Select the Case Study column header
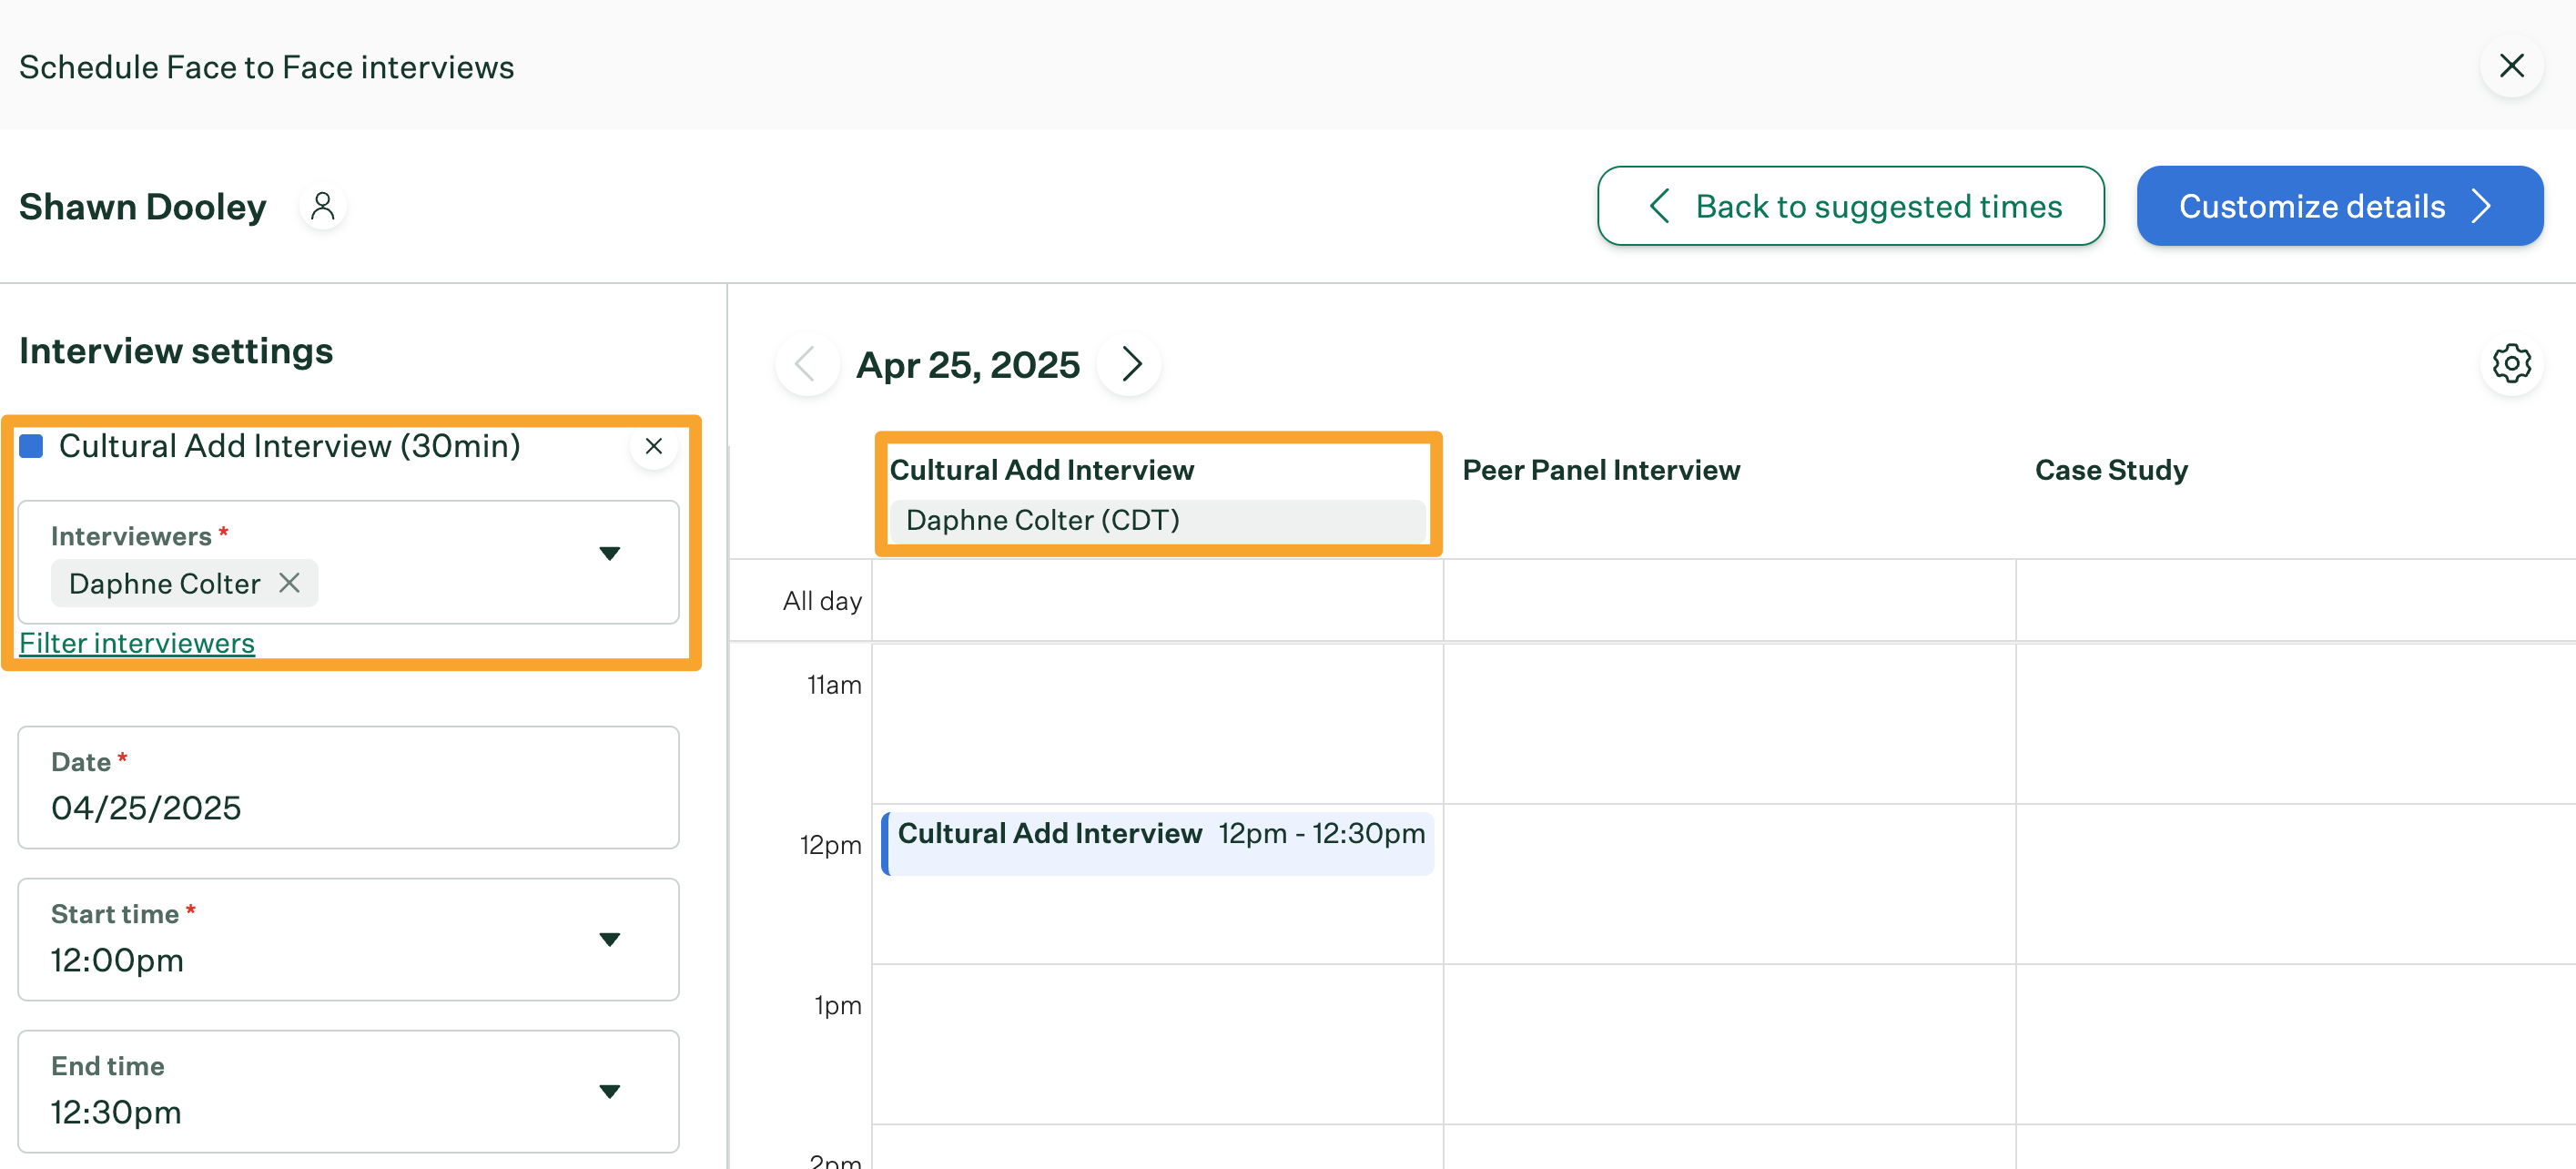Screen dimensions: 2576x1169 click(2111, 470)
